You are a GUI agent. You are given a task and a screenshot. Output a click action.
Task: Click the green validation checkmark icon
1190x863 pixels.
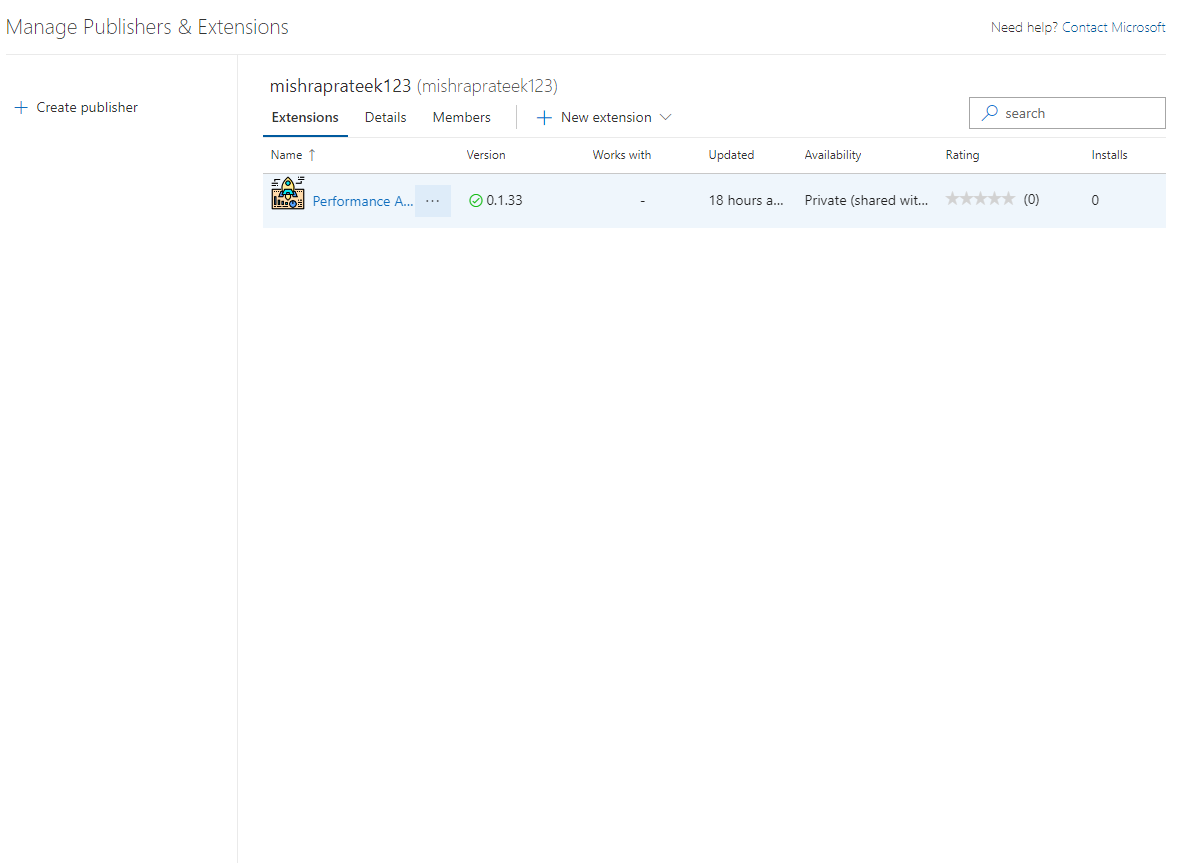[476, 200]
